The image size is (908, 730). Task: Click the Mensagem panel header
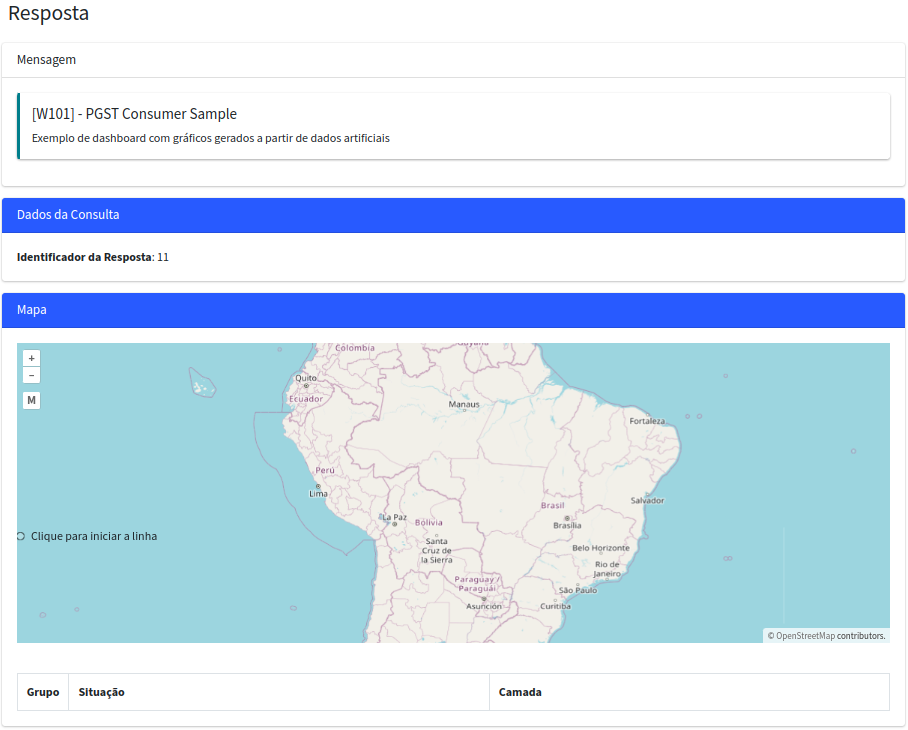453,60
